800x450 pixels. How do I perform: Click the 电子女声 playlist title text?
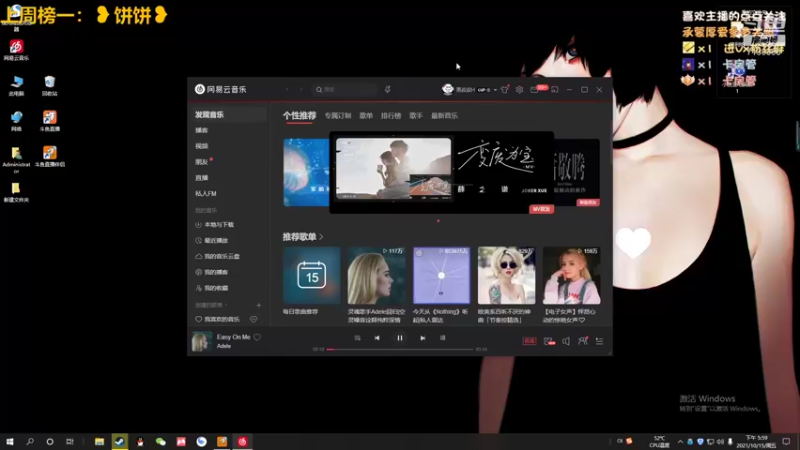[570, 316]
